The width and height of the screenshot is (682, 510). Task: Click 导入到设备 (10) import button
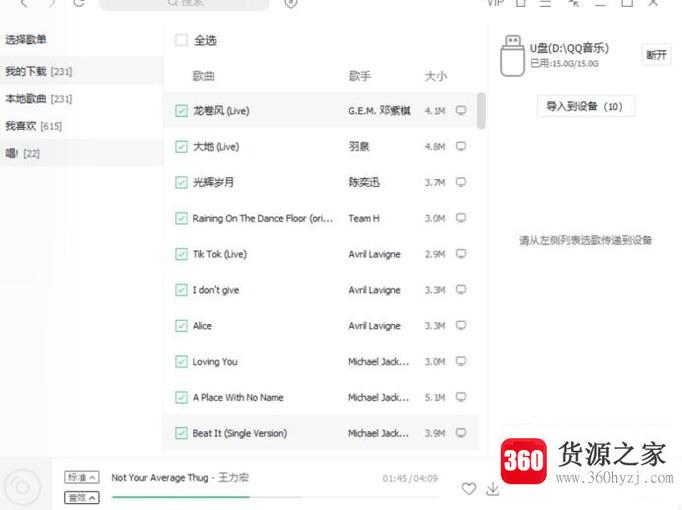coord(585,106)
